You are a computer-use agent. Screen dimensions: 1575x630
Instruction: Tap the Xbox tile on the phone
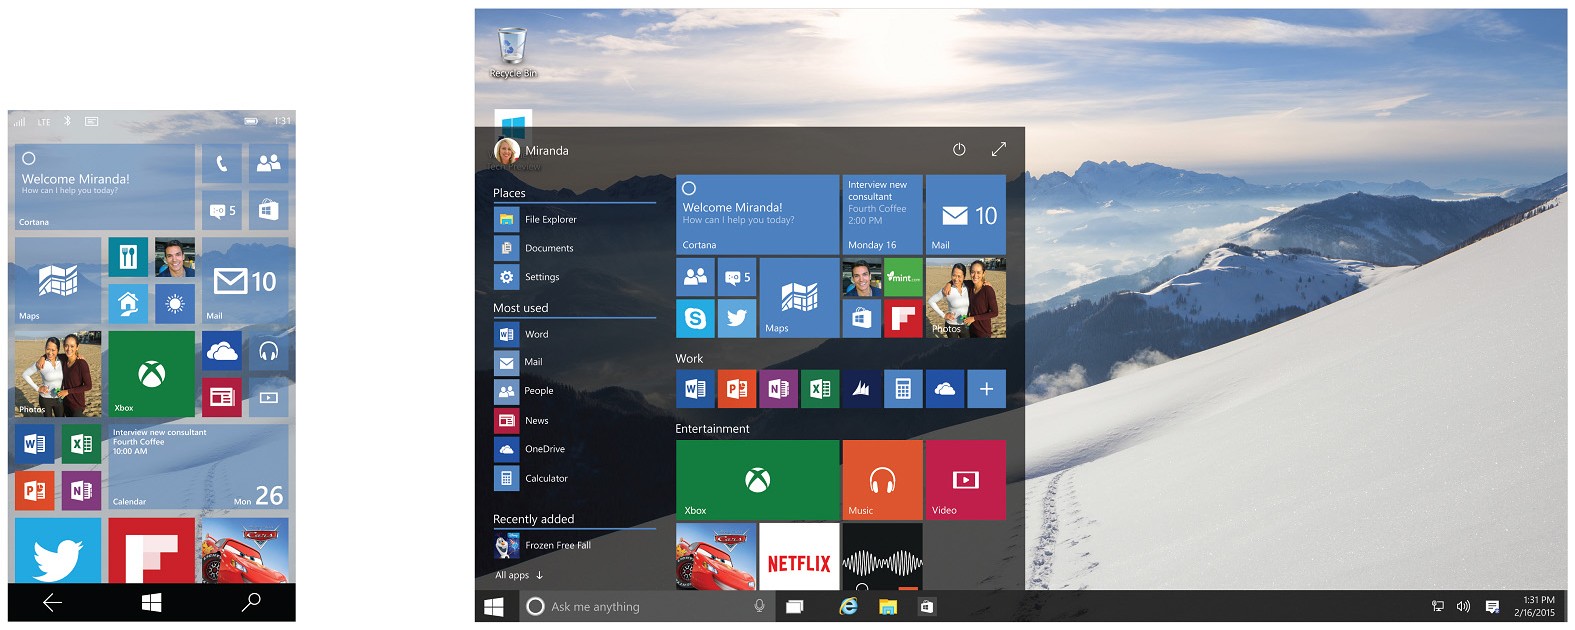151,374
